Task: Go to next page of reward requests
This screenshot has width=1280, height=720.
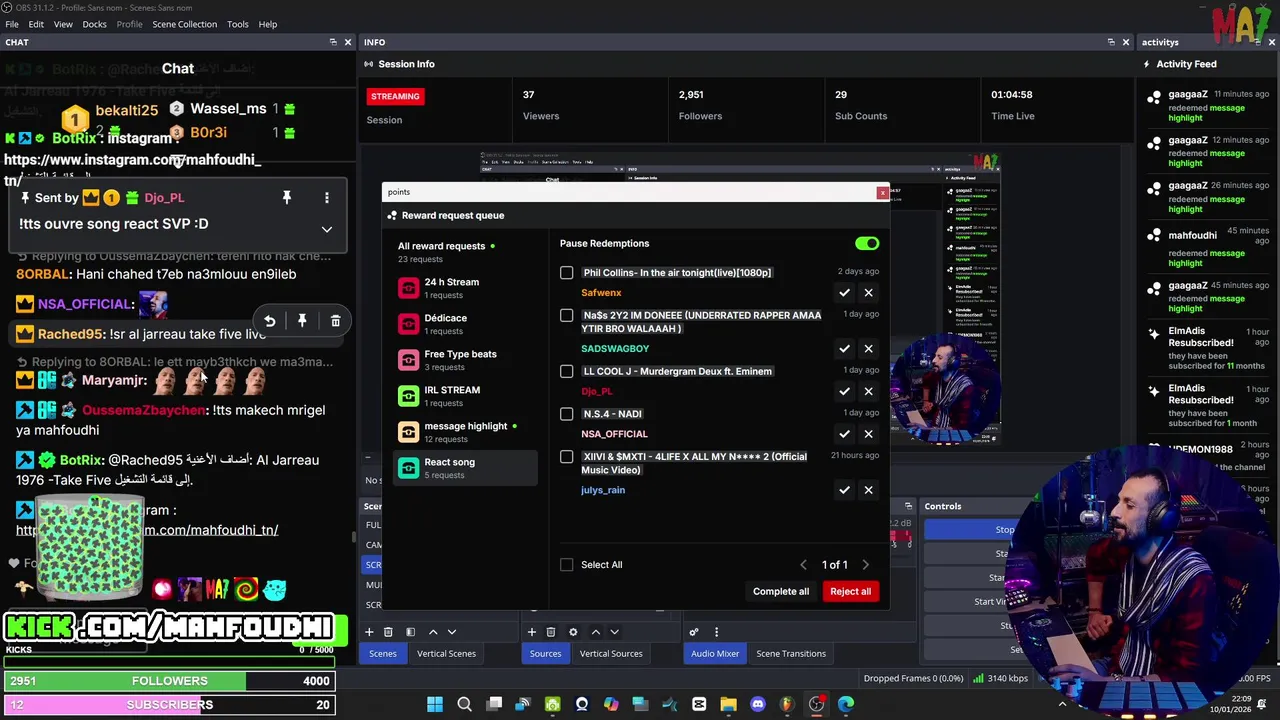Action: tap(866, 565)
